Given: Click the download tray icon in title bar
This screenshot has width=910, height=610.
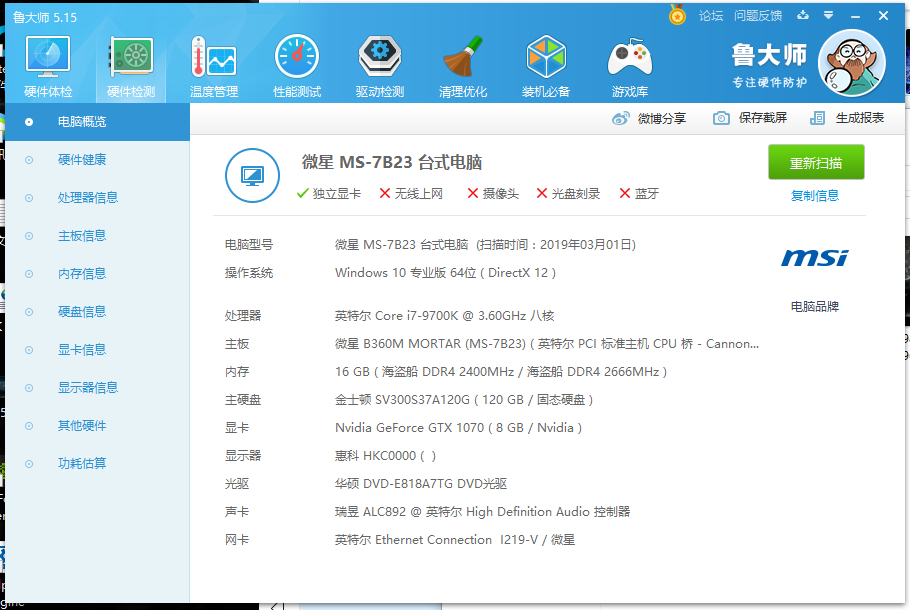Looking at the screenshot, I should [x=803, y=15].
